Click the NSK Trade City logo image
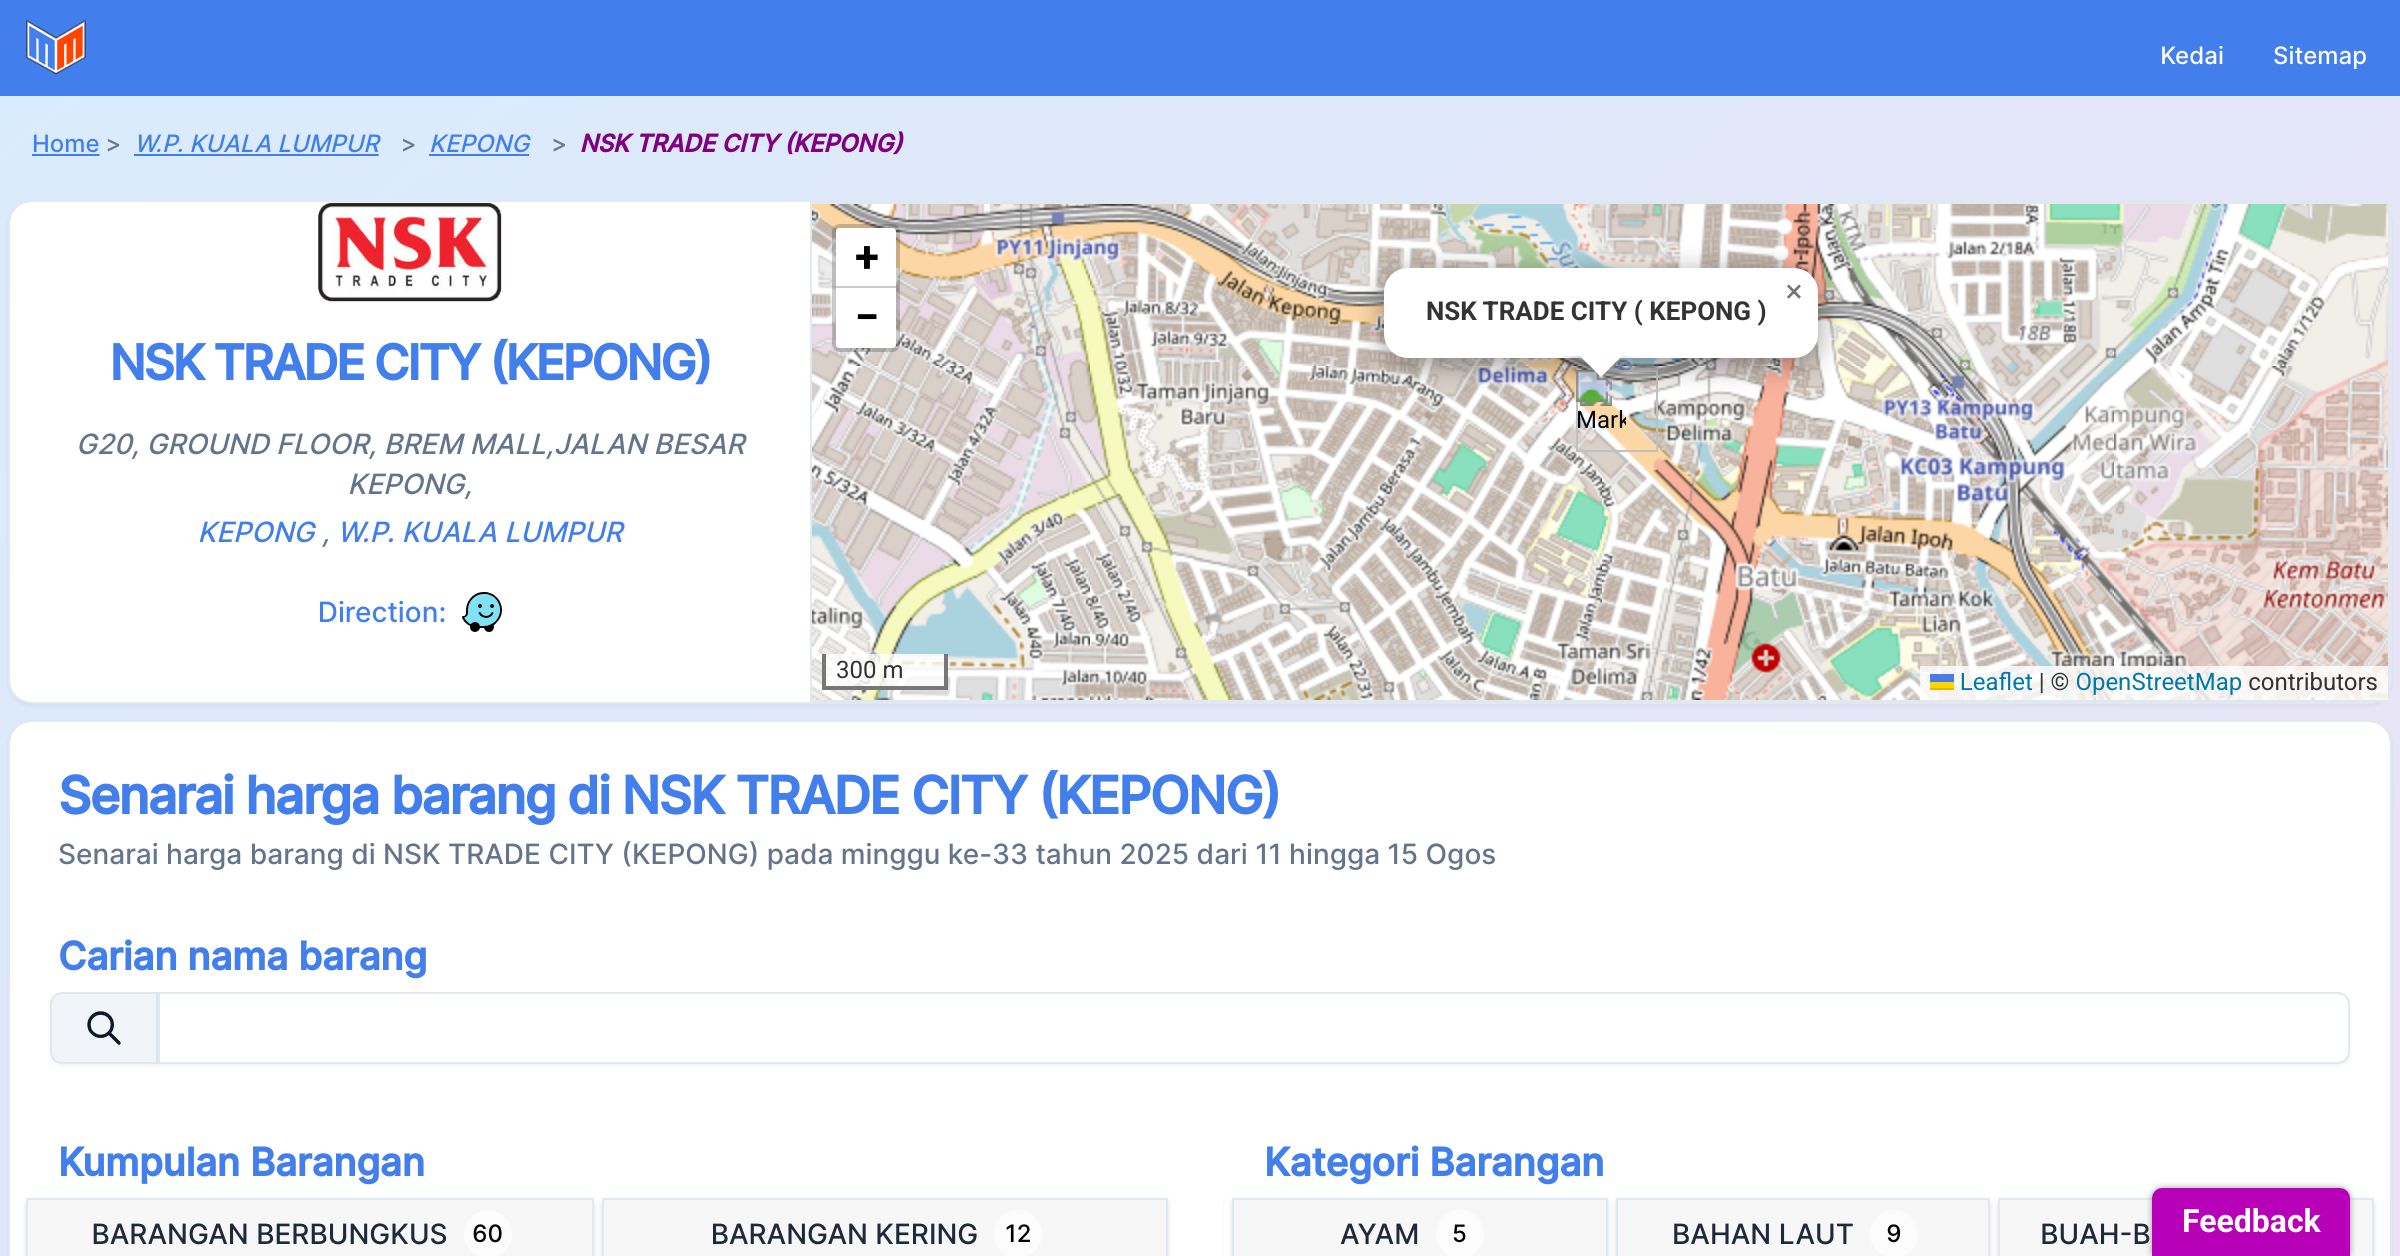 pos(410,252)
